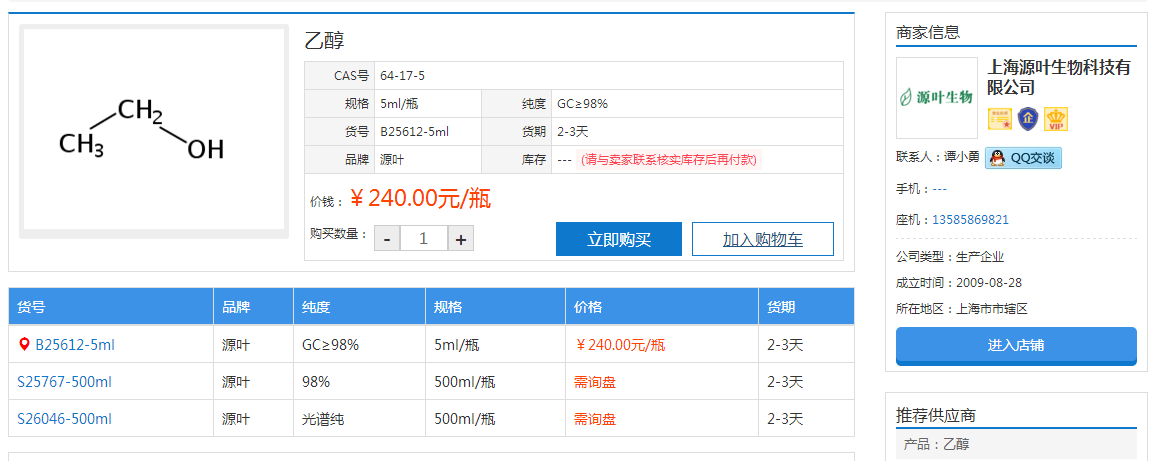The image size is (1165, 461).
Task: Open QQ交谈 chat with the seller
Action: pos(1023,158)
